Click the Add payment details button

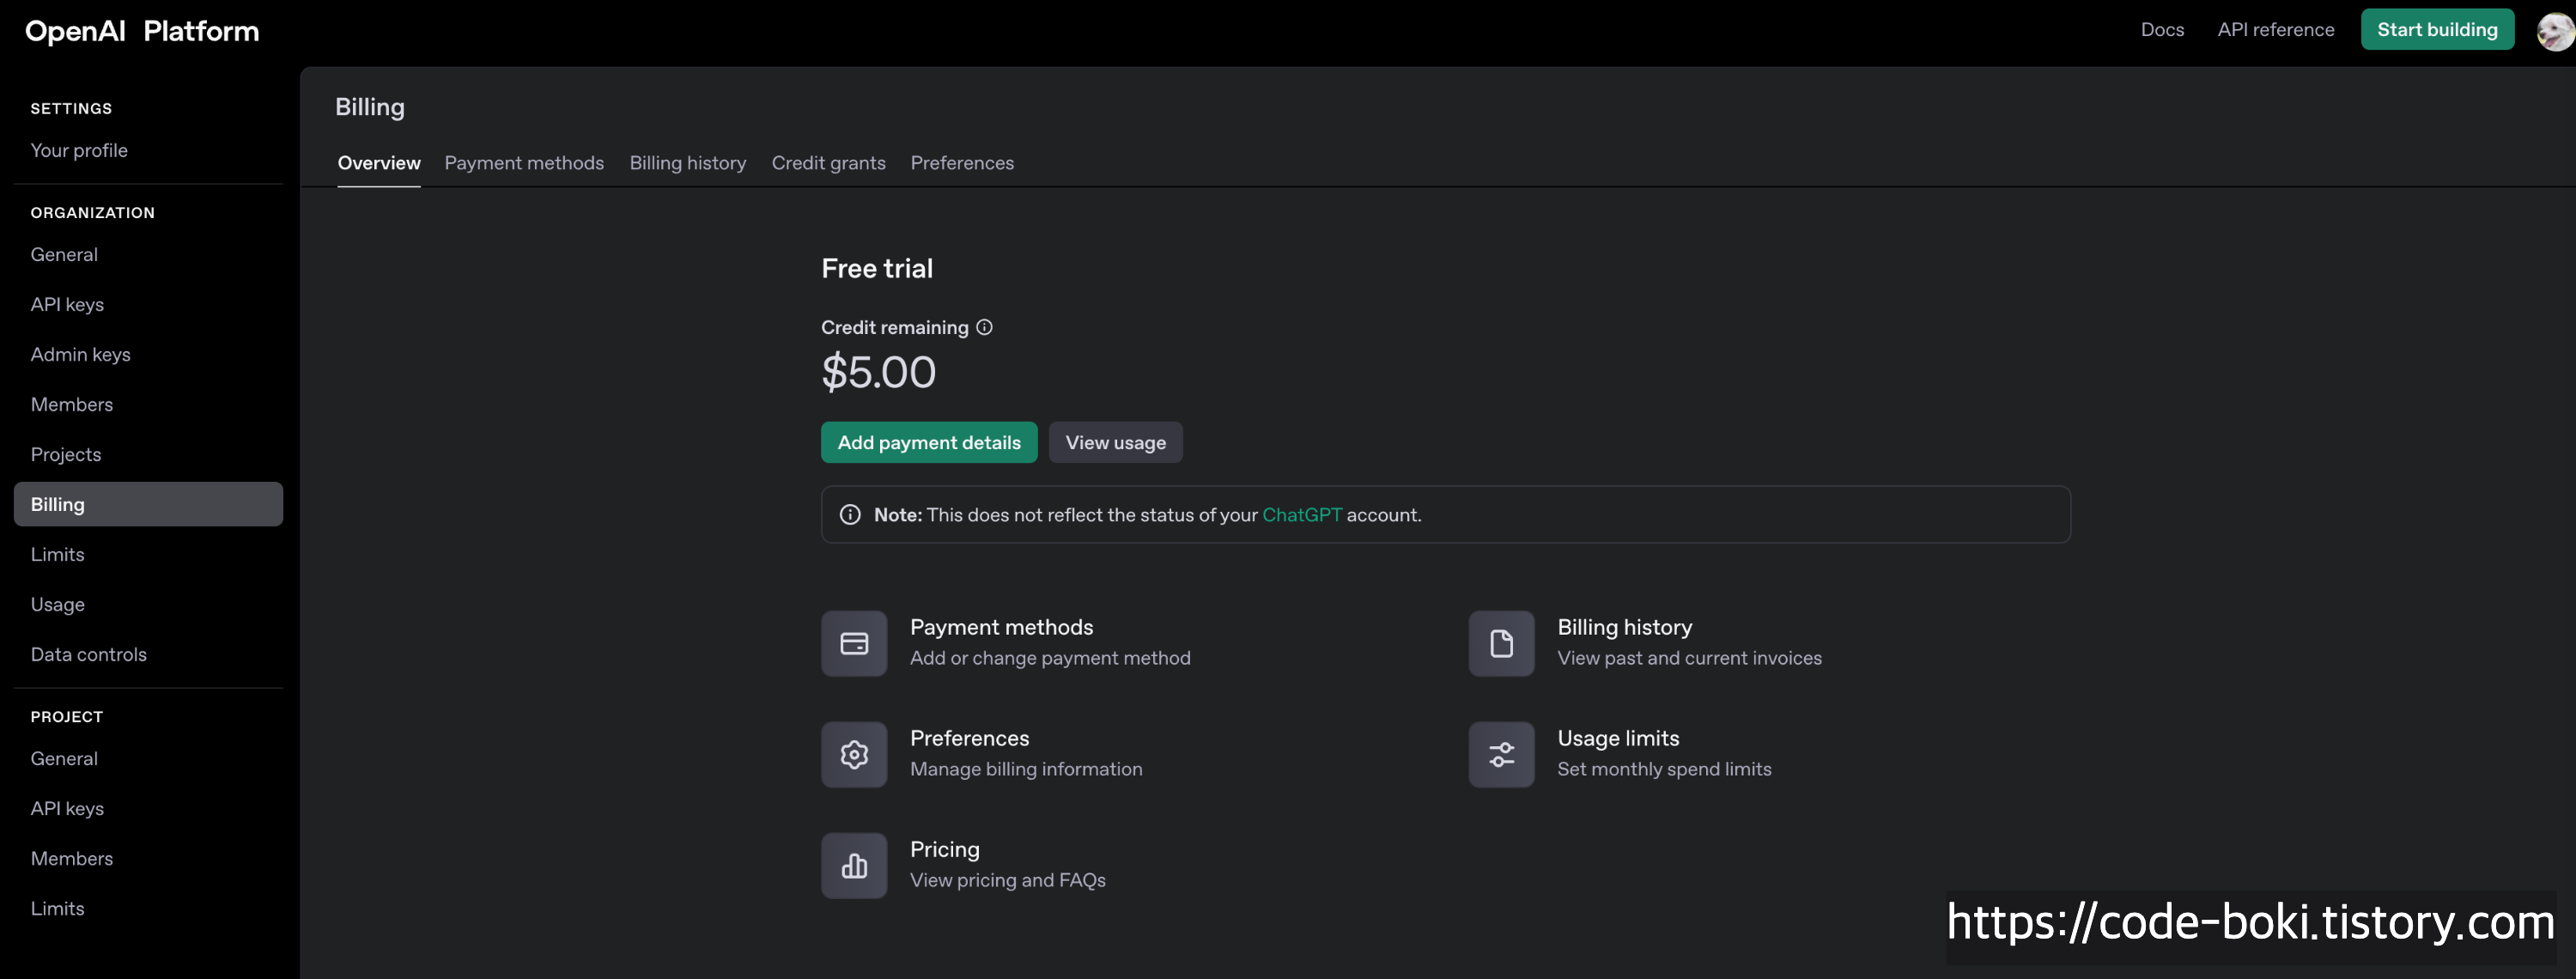[x=928, y=442]
